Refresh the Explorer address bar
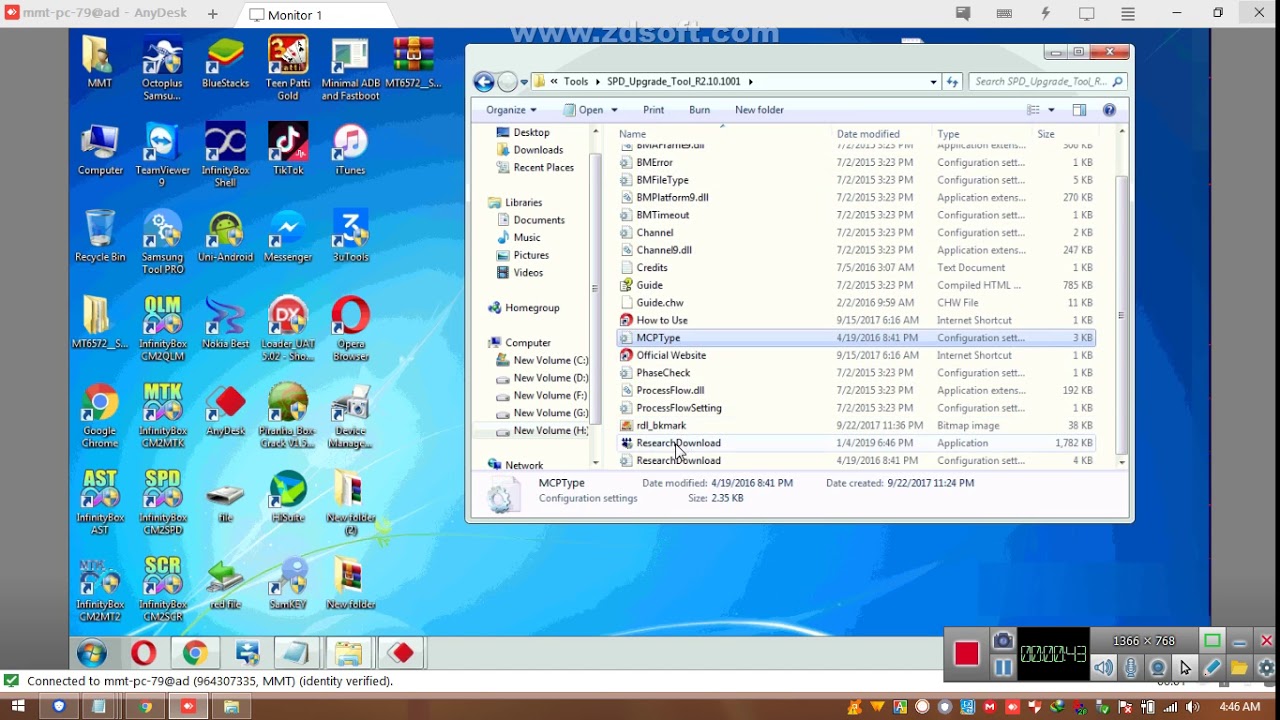This screenshot has height=720, width=1280. pyautogui.click(x=953, y=82)
